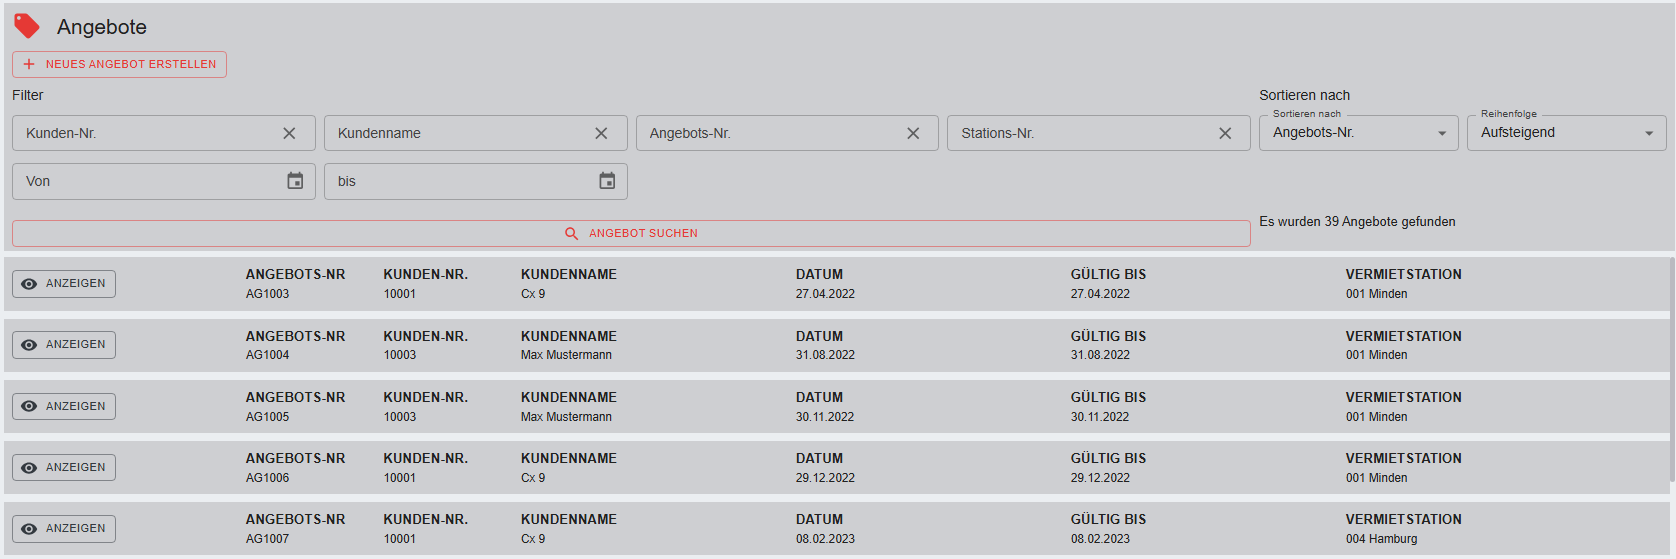Show offer AG1003 via Anzeigen
This screenshot has height=559, width=1676.
(x=64, y=284)
